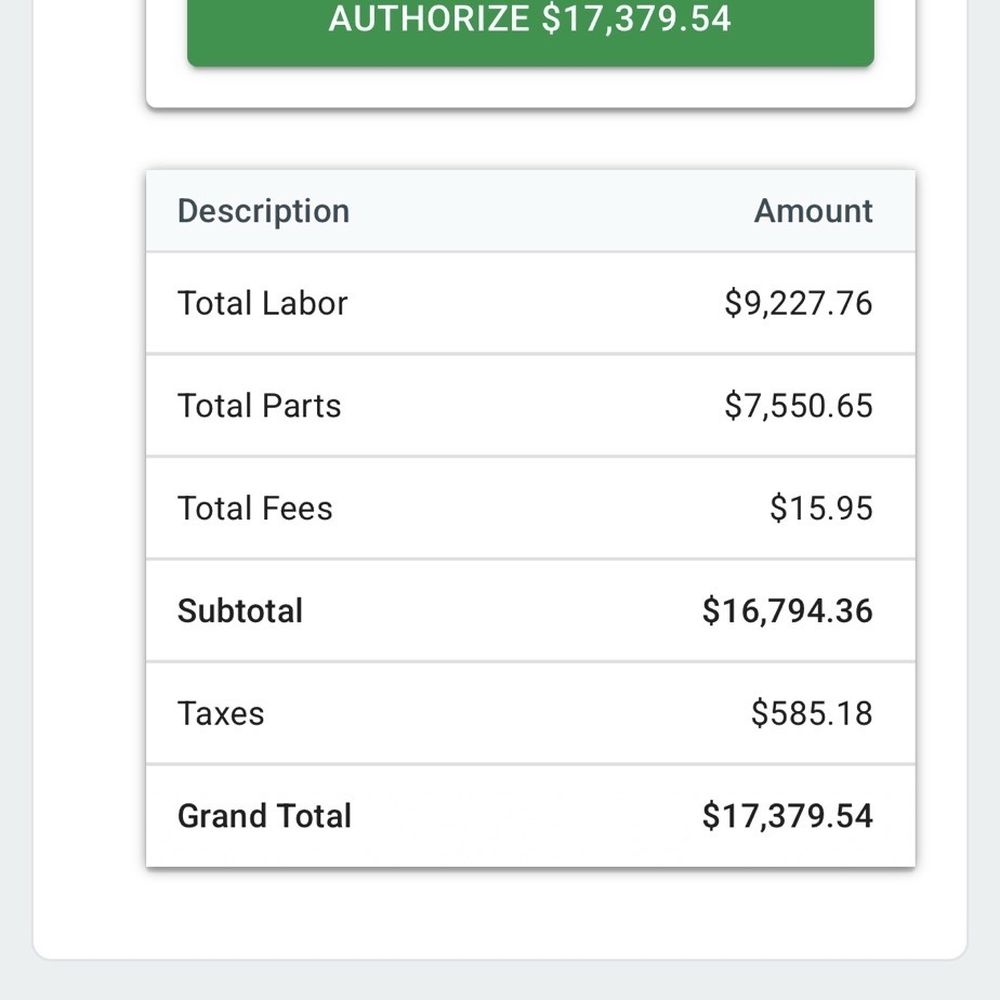Click the middle of the Total Labor row
Viewport: 1000px width, 1000px height.
pos(531,303)
